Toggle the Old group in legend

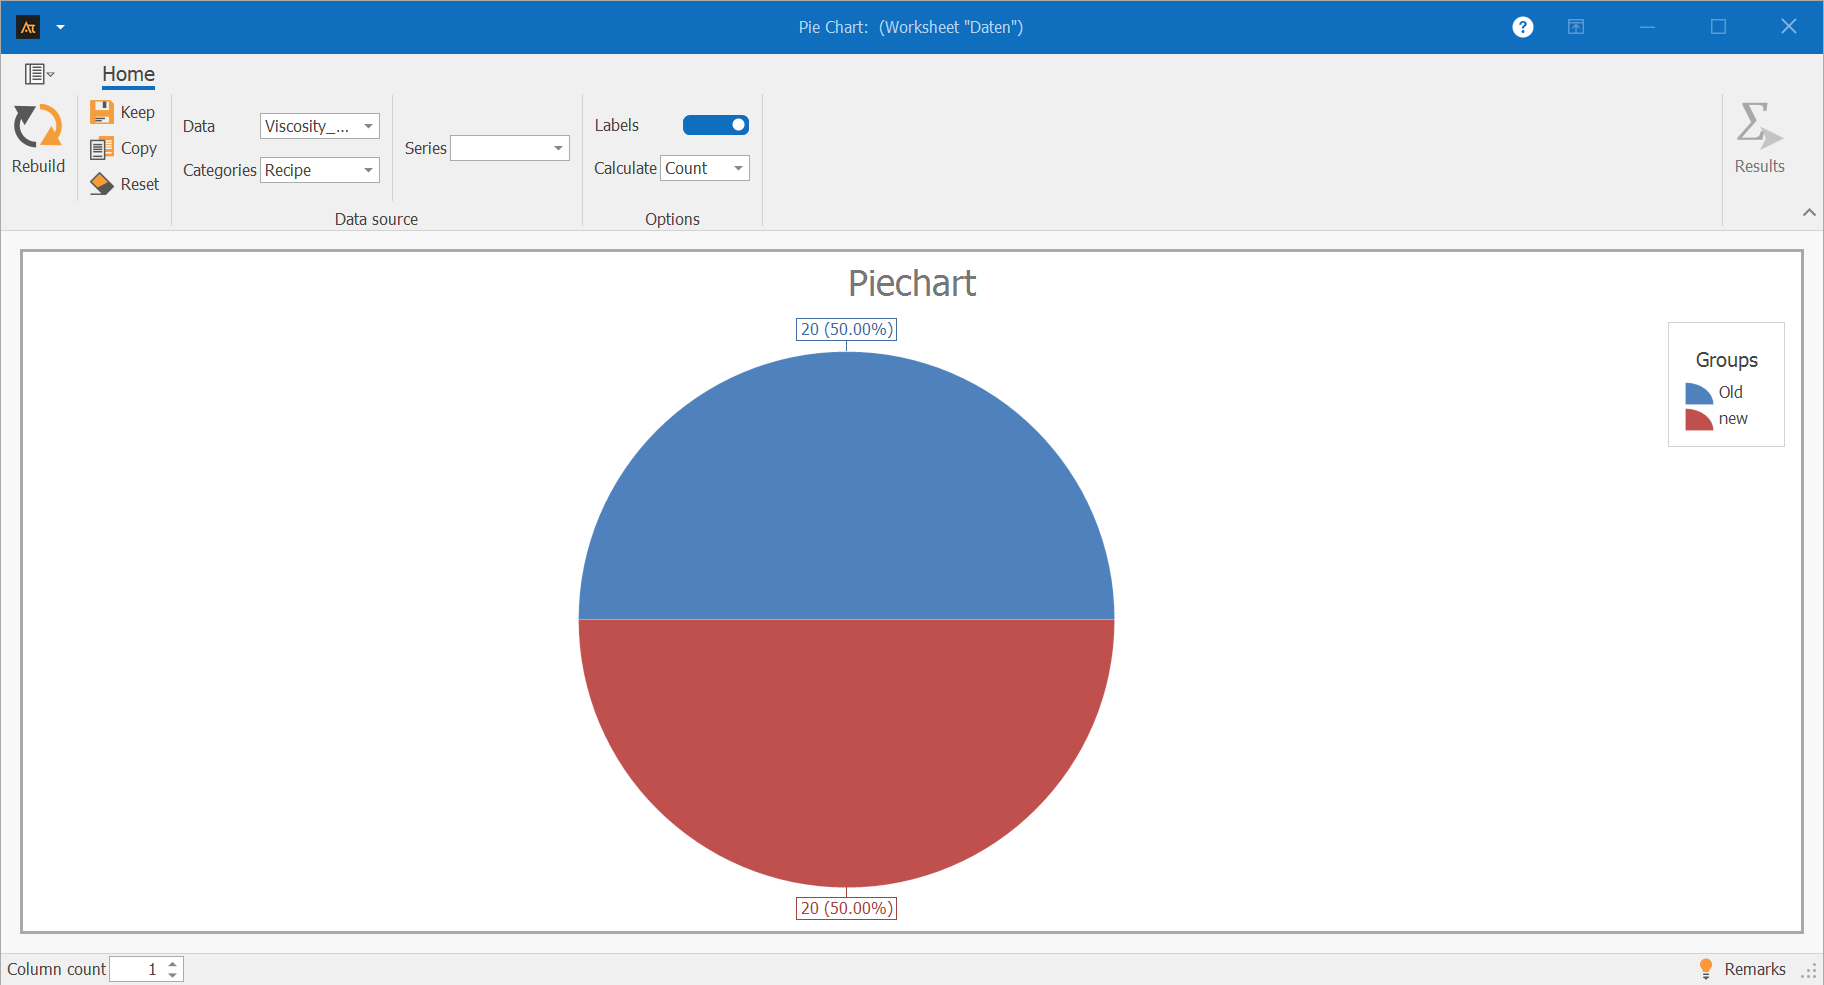tap(1716, 392)
